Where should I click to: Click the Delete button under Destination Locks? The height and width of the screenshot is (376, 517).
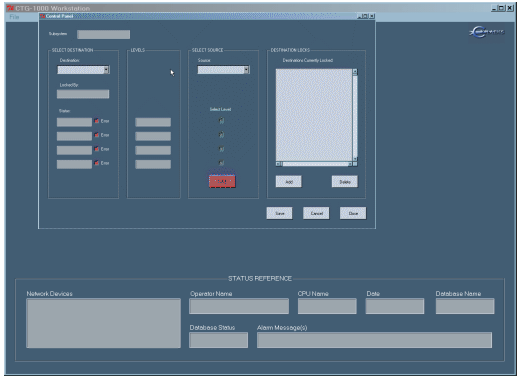coord(345,182)
